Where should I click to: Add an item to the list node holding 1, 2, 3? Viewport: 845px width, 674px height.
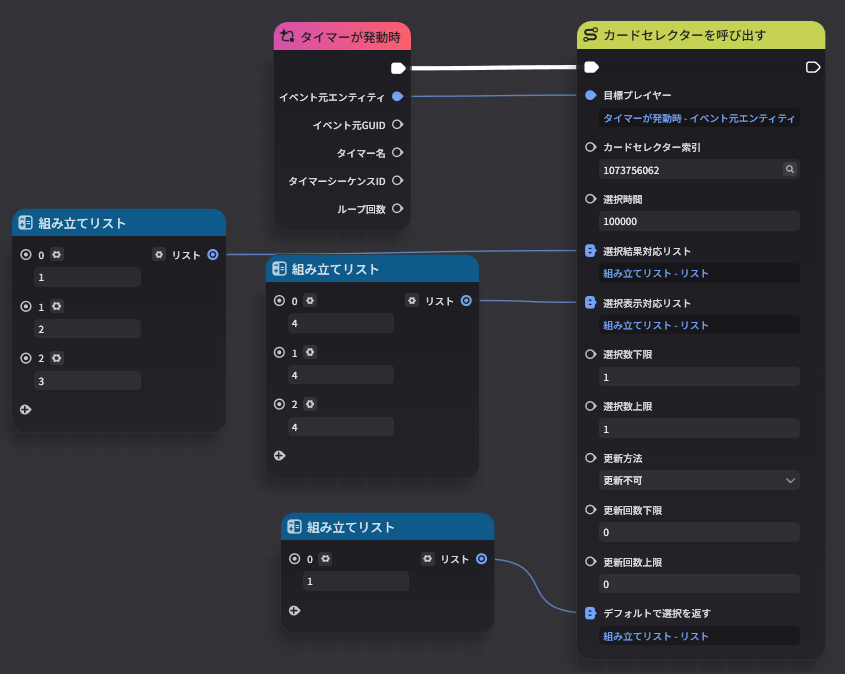[25, 409]
